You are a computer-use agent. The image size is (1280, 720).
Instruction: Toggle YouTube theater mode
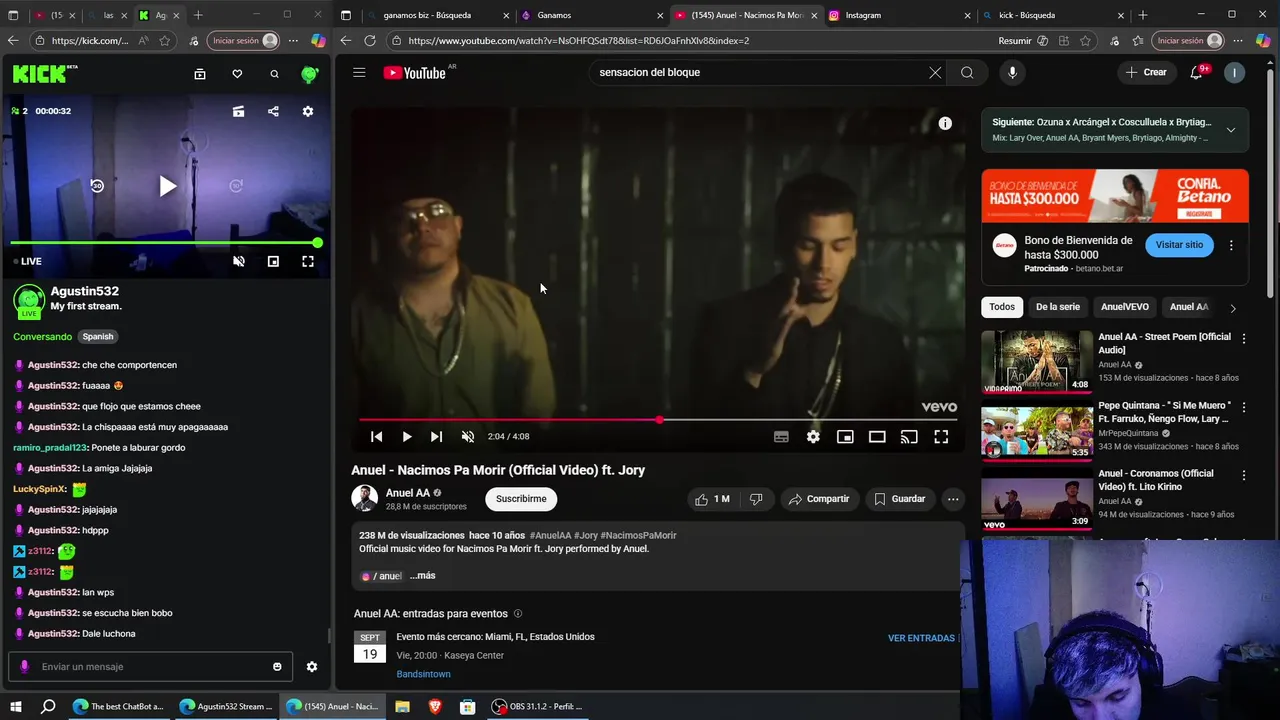coord(877,437)
